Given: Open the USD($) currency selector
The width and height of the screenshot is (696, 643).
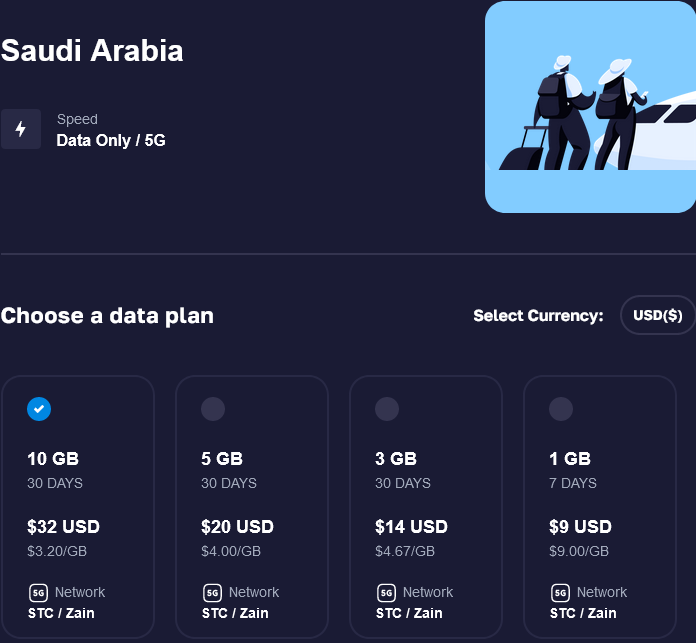Looking at the screenshot, I should (658, 316).
